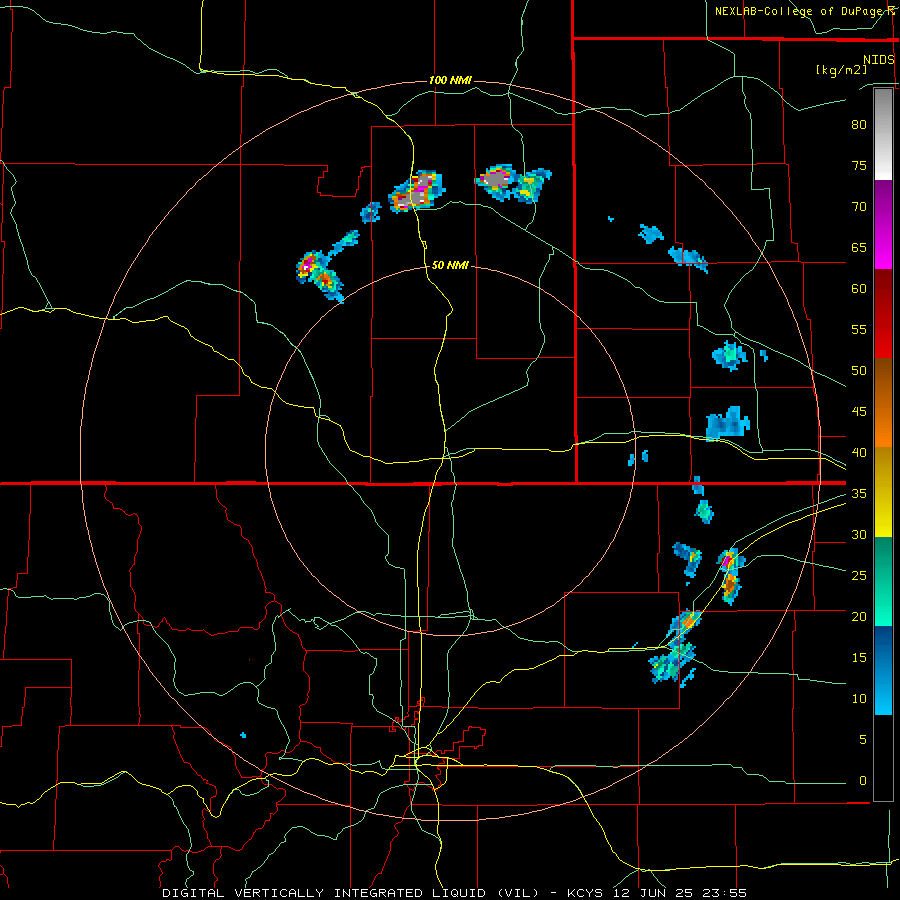Pick the dark-to-light blue color bar segment

click(x=883, y=670)
